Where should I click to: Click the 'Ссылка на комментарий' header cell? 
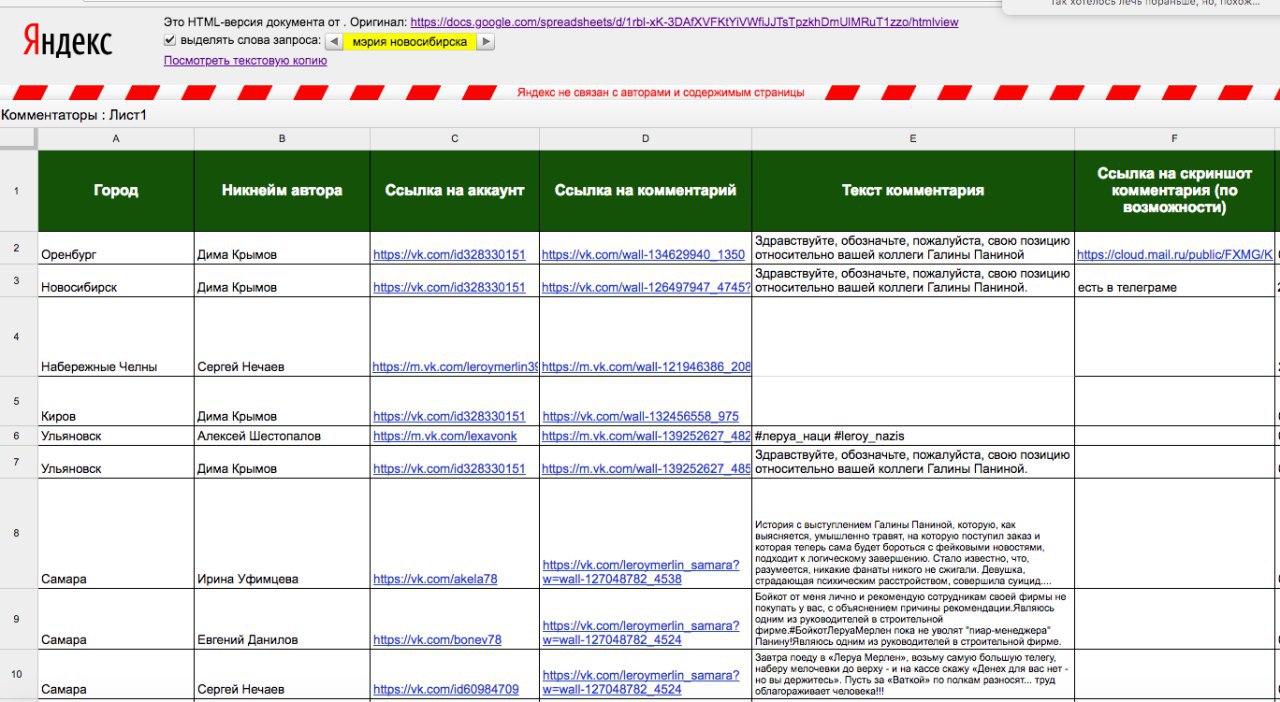pos(645,190)
